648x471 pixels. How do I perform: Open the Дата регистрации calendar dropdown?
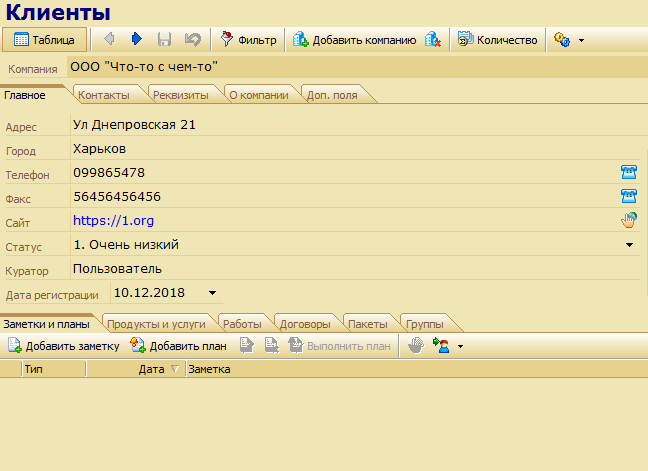[x=212, y=293]
